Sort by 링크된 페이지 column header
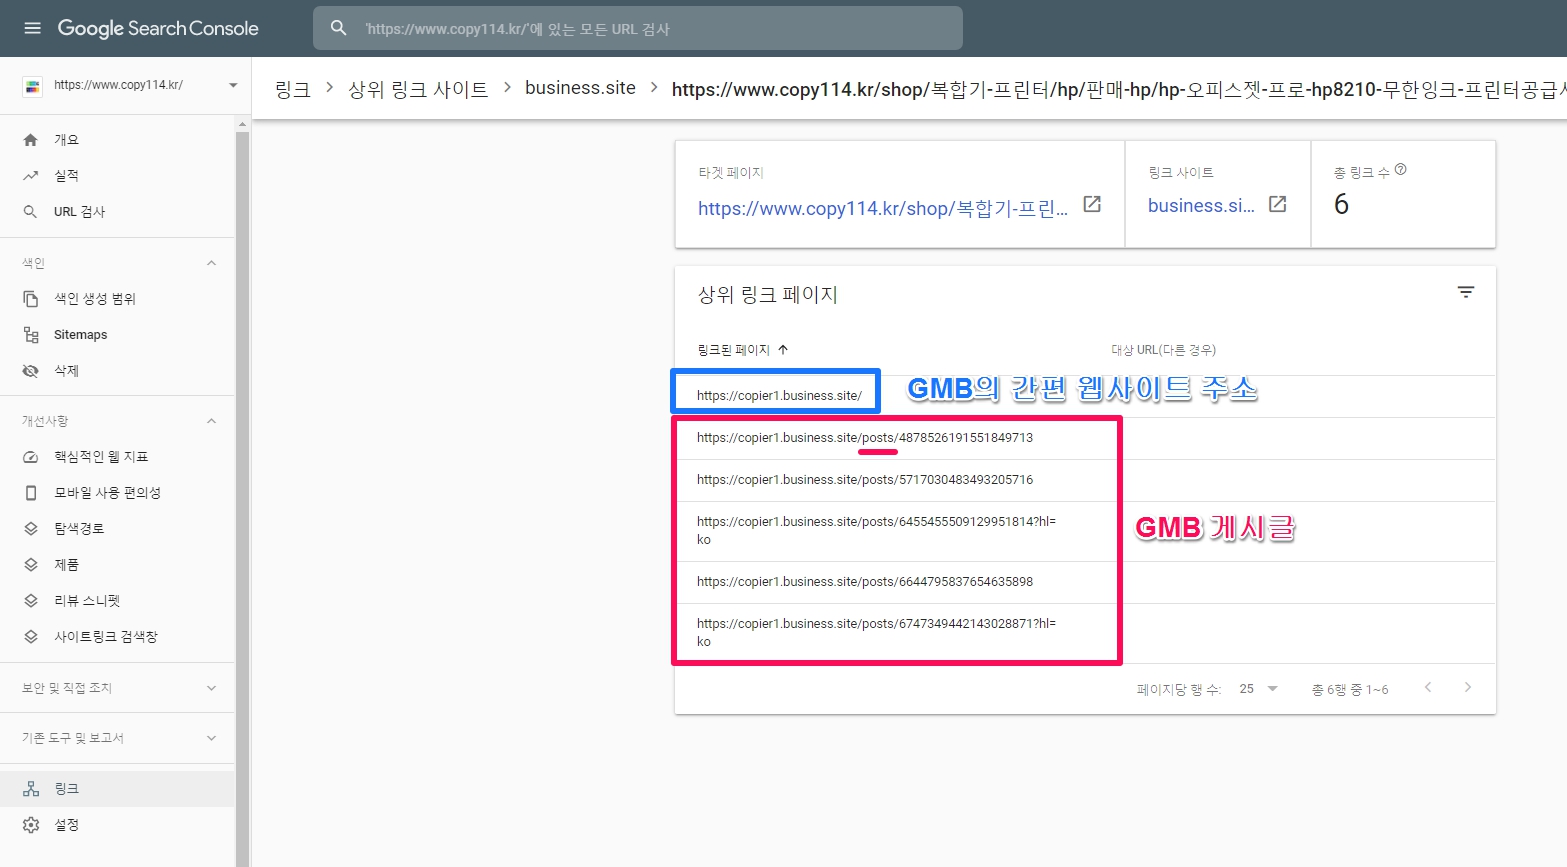Image resolution: width=1567 pixels, height=867 pixels. (743, 350)
